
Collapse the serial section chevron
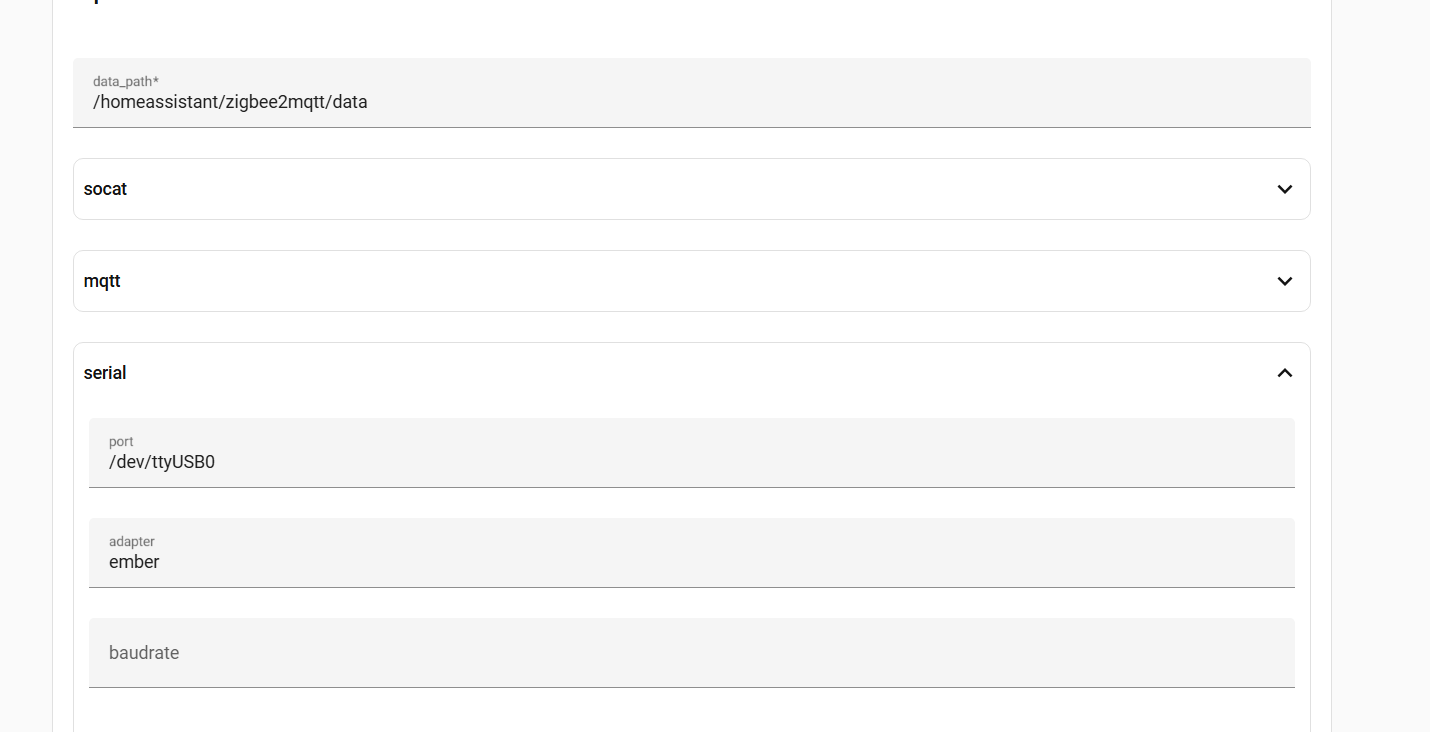pos(1285,373)
